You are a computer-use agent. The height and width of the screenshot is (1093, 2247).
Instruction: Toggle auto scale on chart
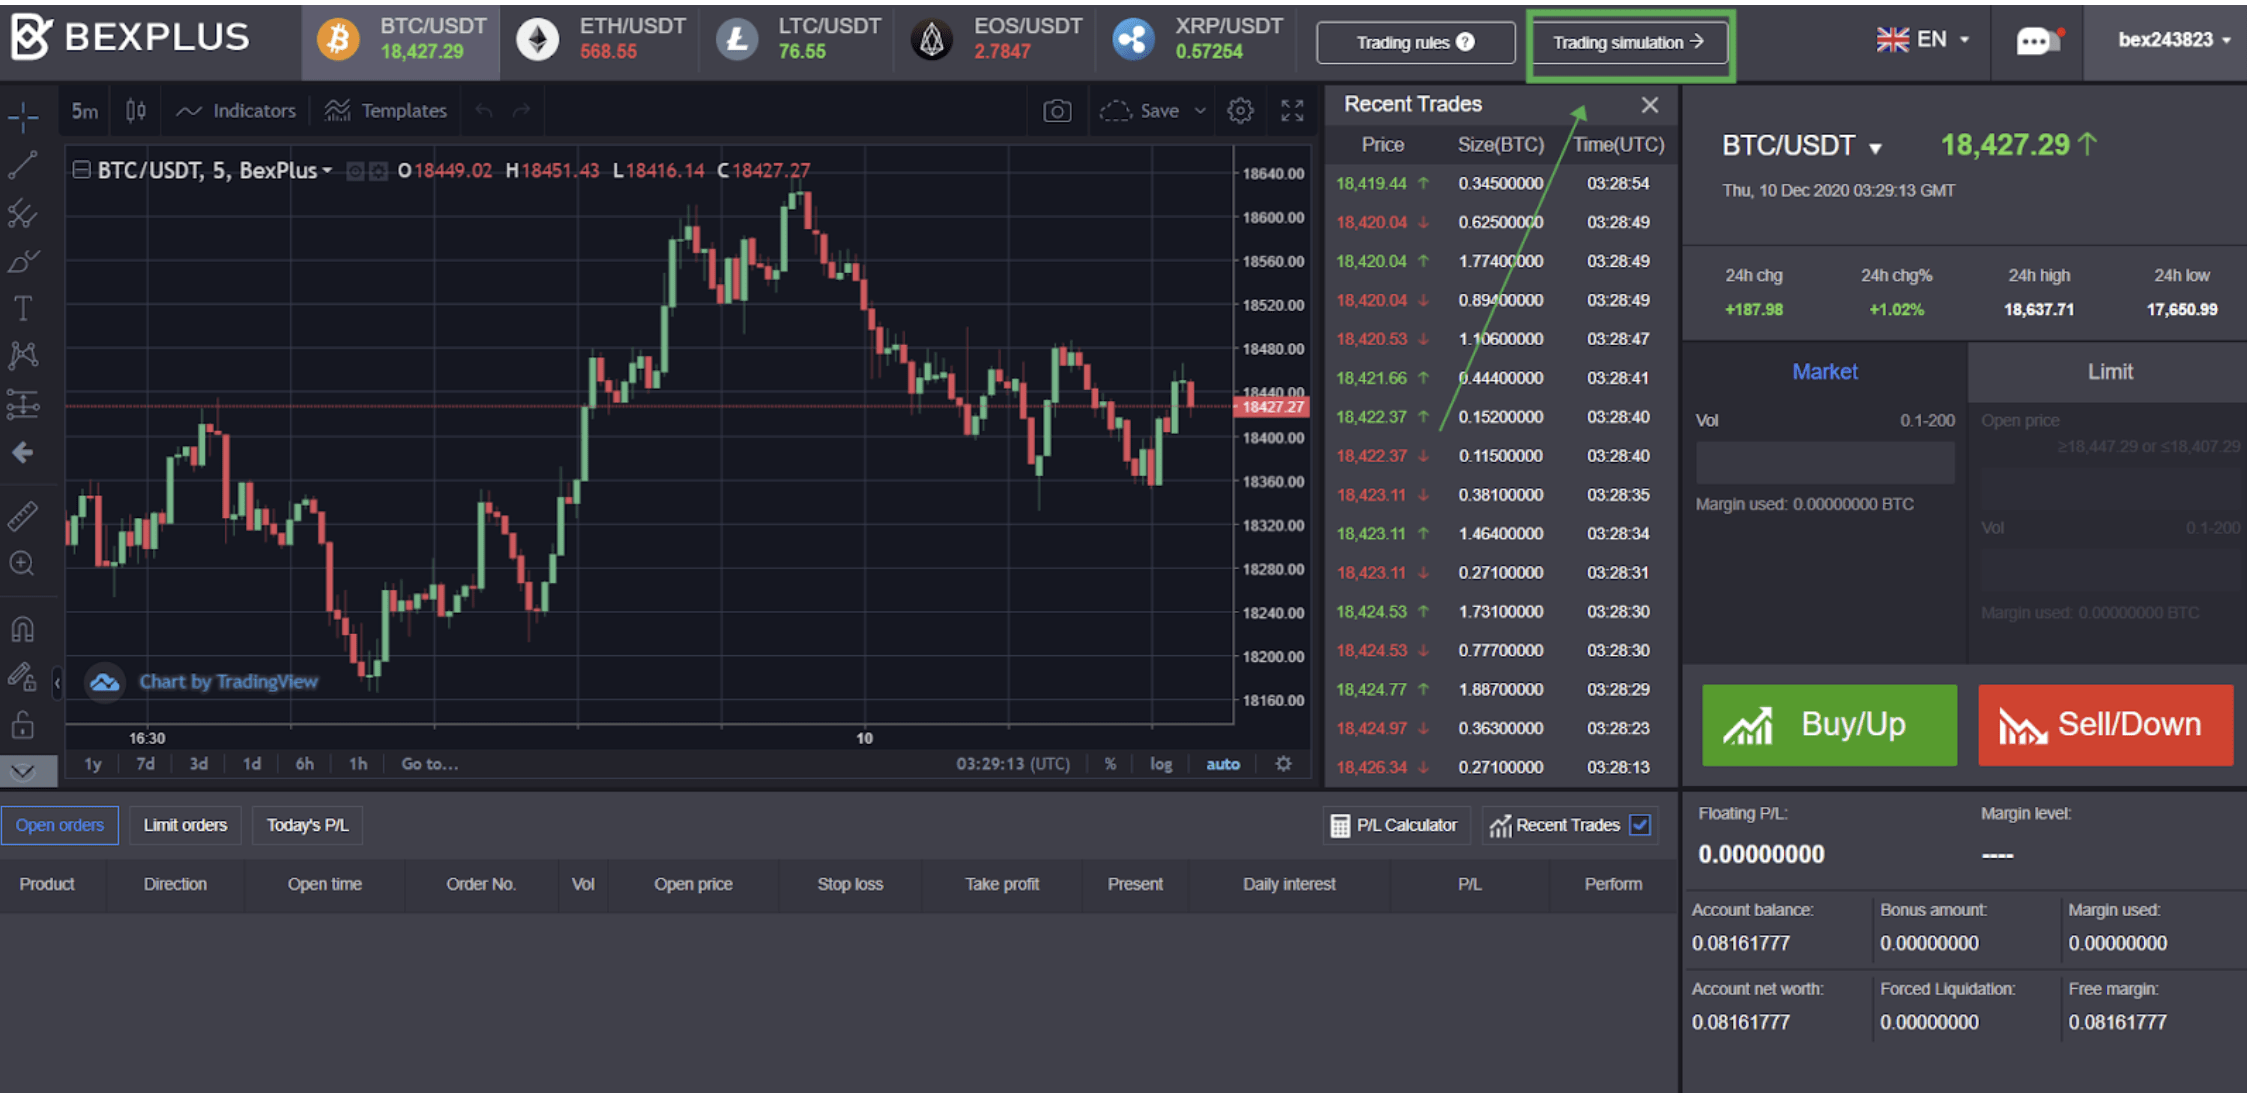[x=1223, y=764]
